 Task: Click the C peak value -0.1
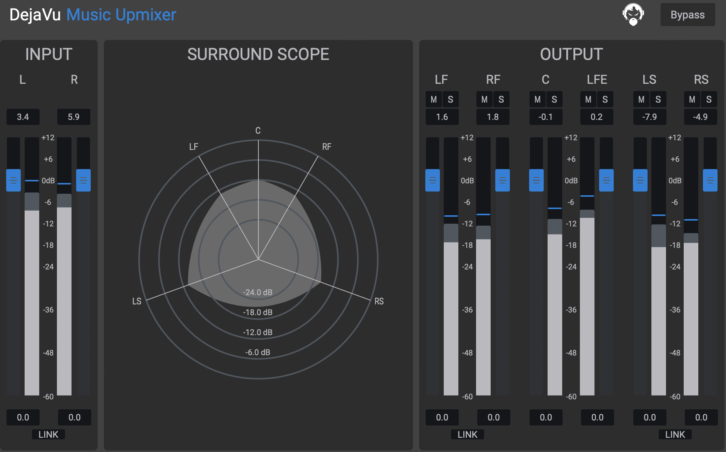546,117
